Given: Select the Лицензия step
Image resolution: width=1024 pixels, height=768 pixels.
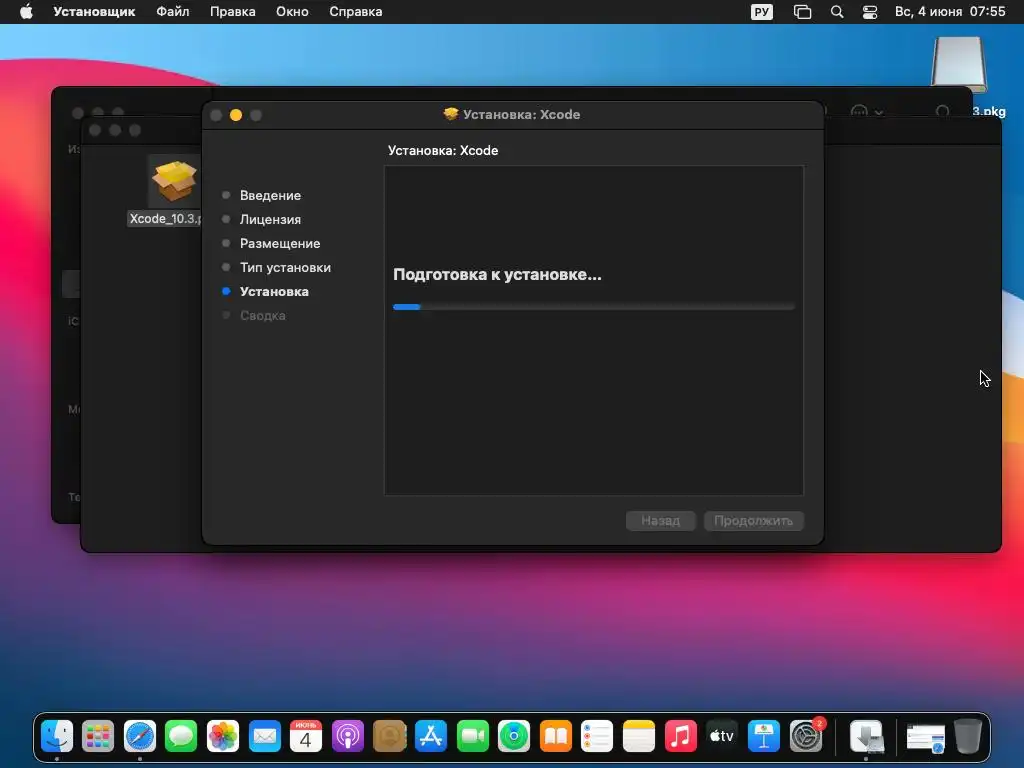Looking at the screenshot, I should (x=270, y=219).
